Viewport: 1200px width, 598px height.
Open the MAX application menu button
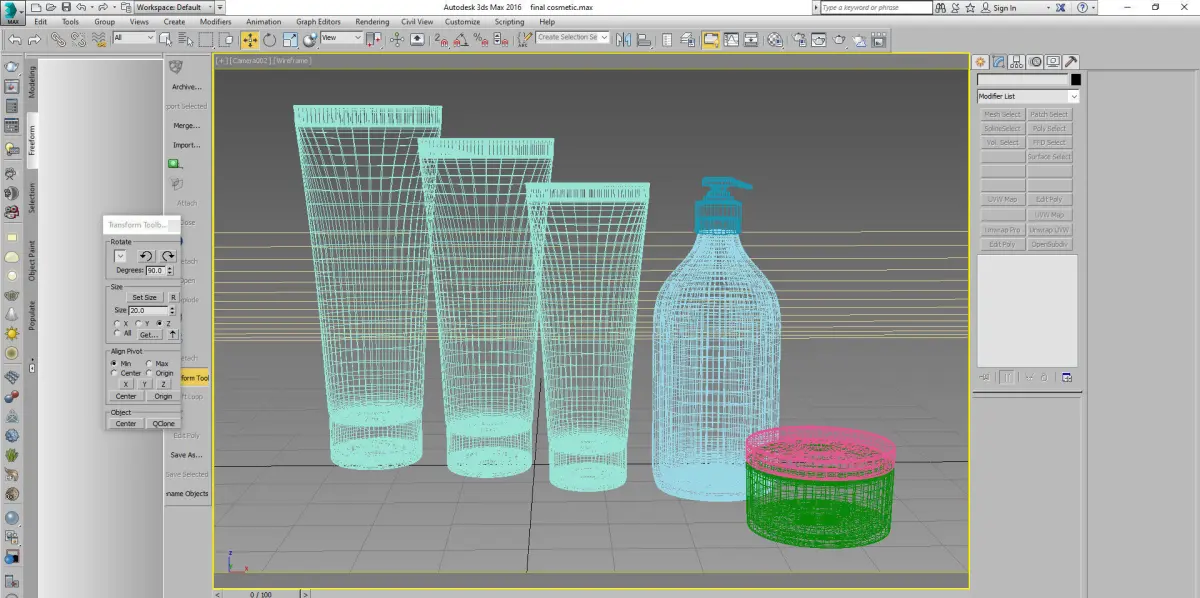tap(12, 16)
